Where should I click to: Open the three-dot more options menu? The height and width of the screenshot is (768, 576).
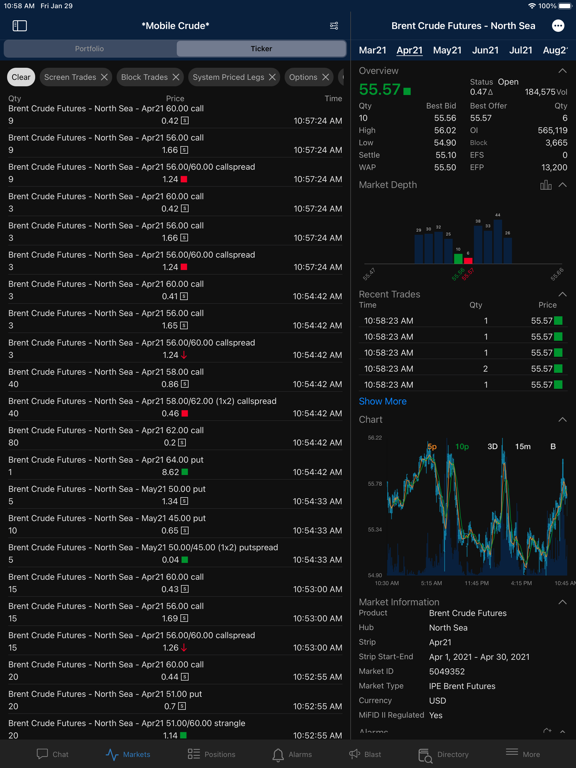click(558, 26)
